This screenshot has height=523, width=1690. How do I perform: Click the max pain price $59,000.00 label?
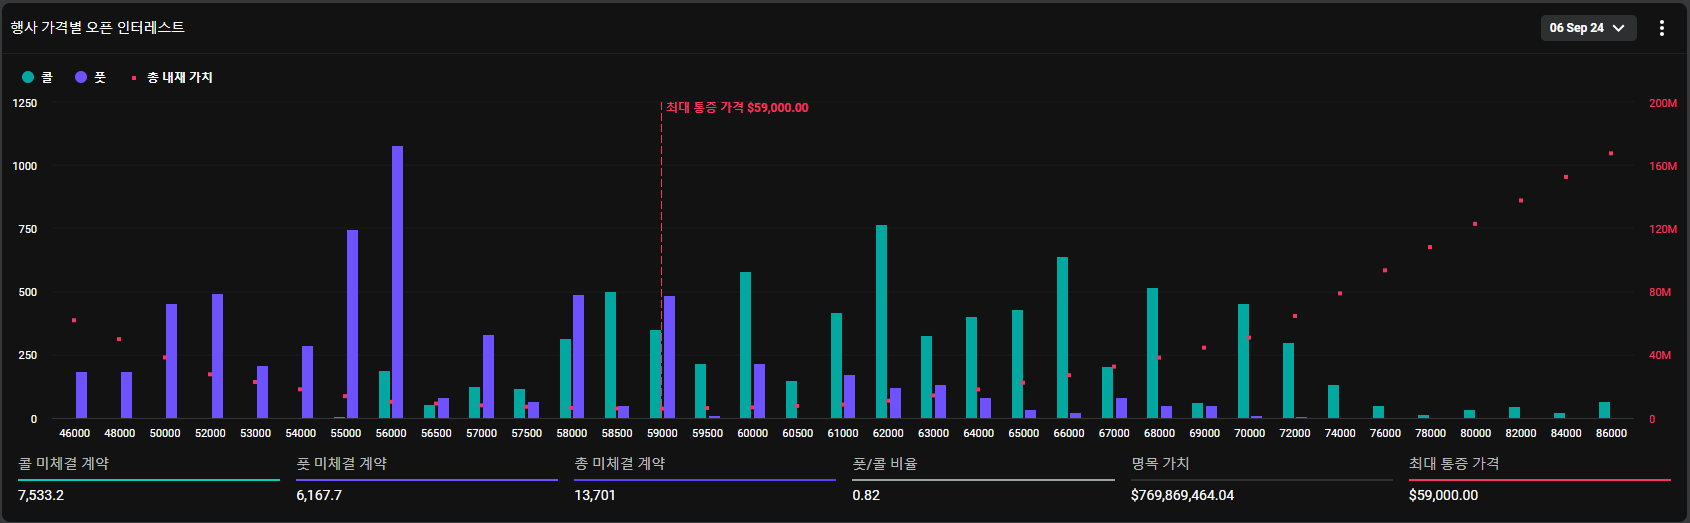737,108
